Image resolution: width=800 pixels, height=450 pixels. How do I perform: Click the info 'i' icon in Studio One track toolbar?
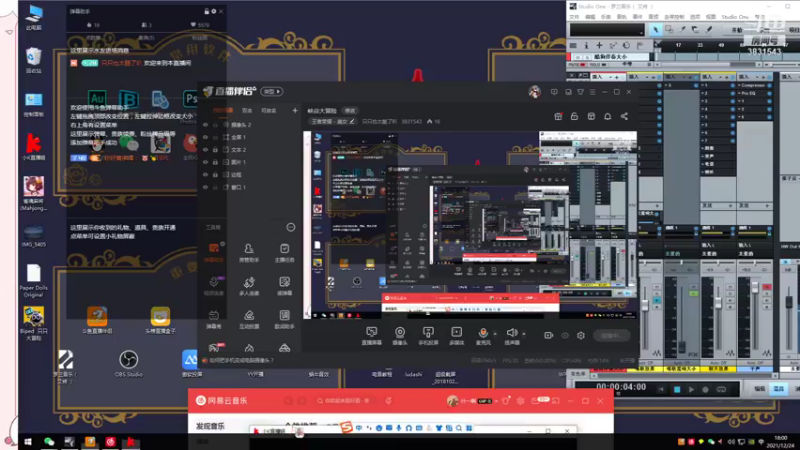(x=586, y=45)
